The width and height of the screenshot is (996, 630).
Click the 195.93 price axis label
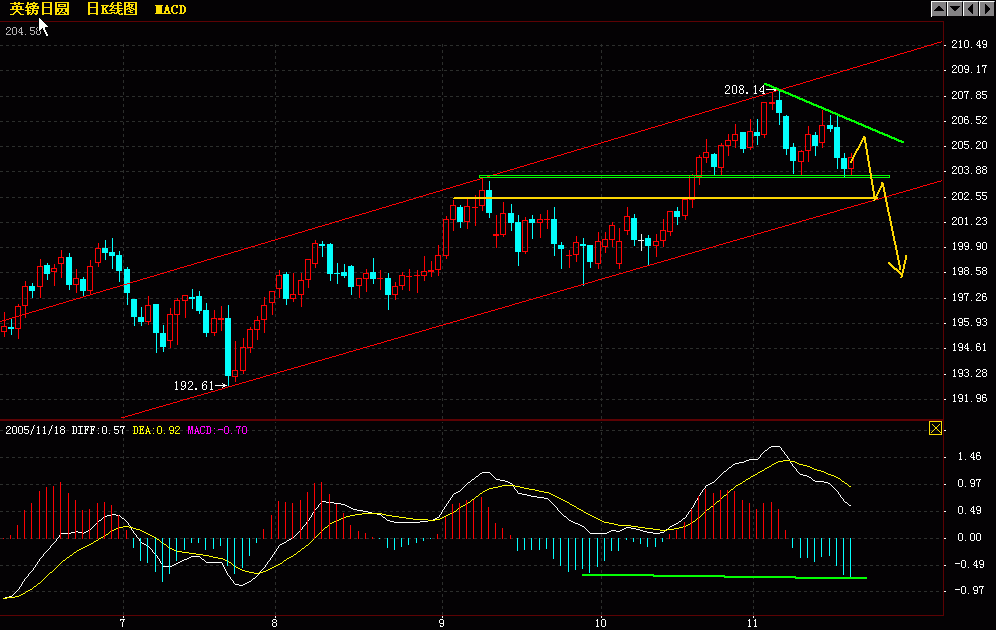tap(969, 323)
